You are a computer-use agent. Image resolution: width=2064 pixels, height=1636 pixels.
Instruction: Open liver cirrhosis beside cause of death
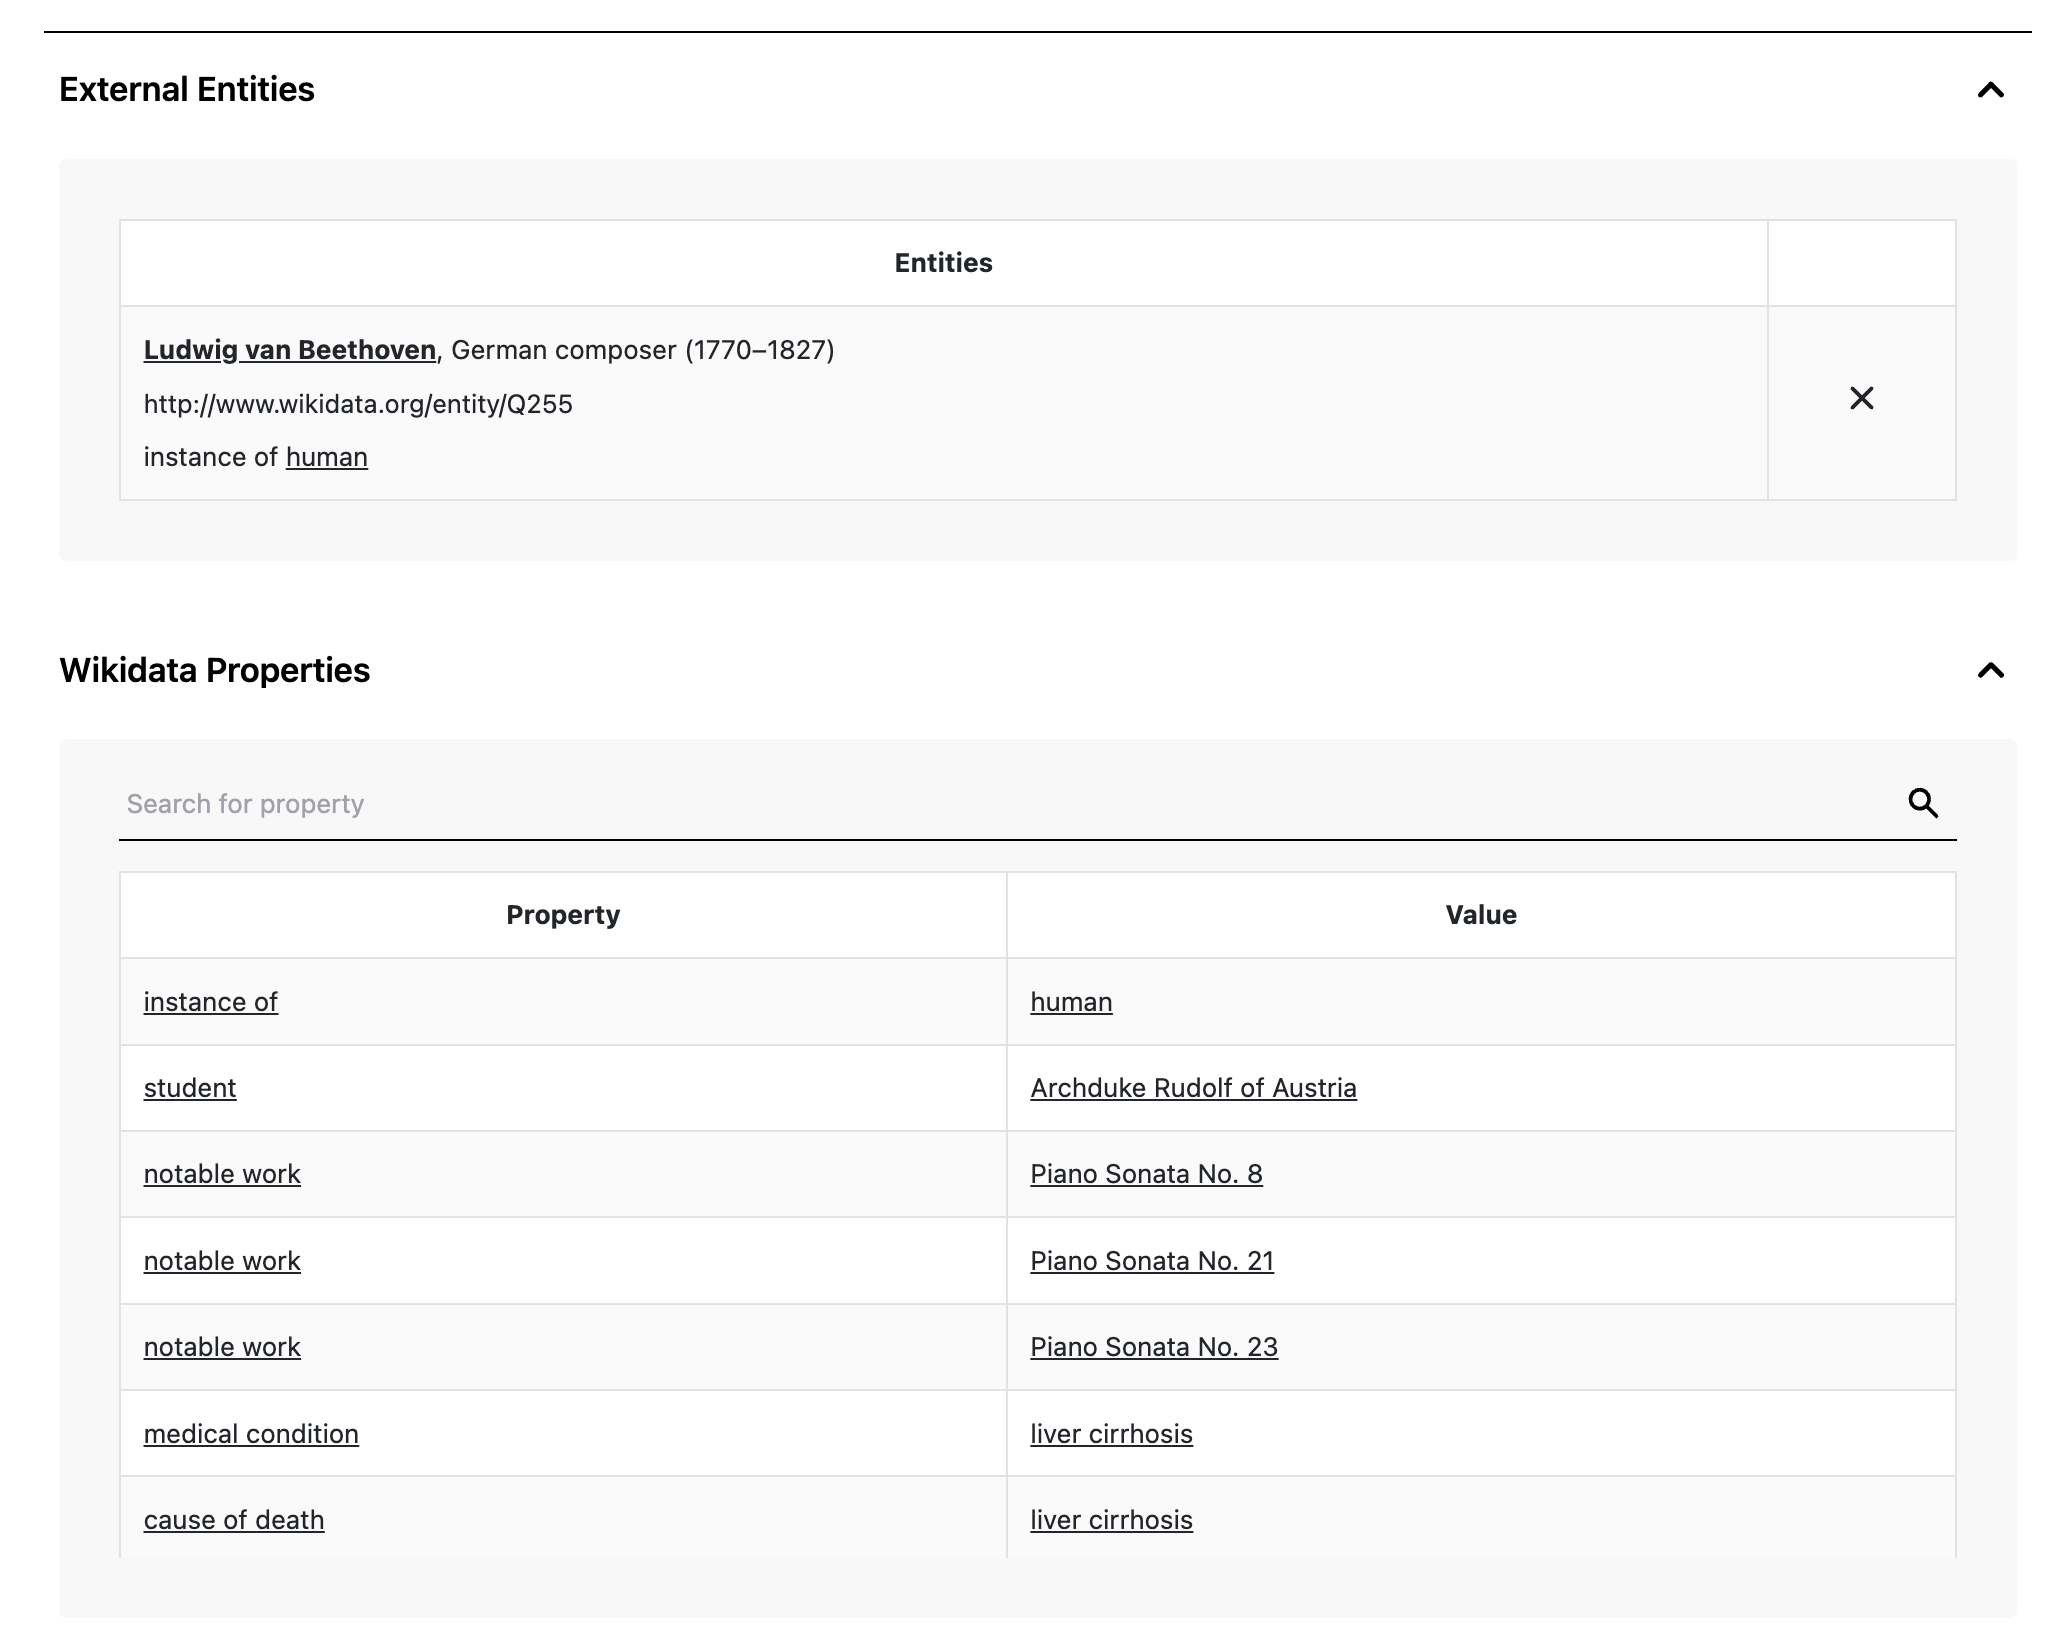point(1111,1520)
